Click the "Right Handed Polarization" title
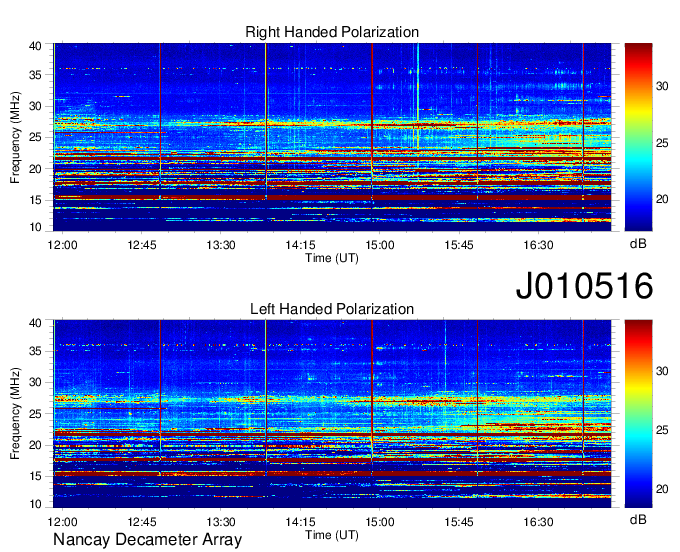This screenshot has height=552, width=680. coord(332,32)
